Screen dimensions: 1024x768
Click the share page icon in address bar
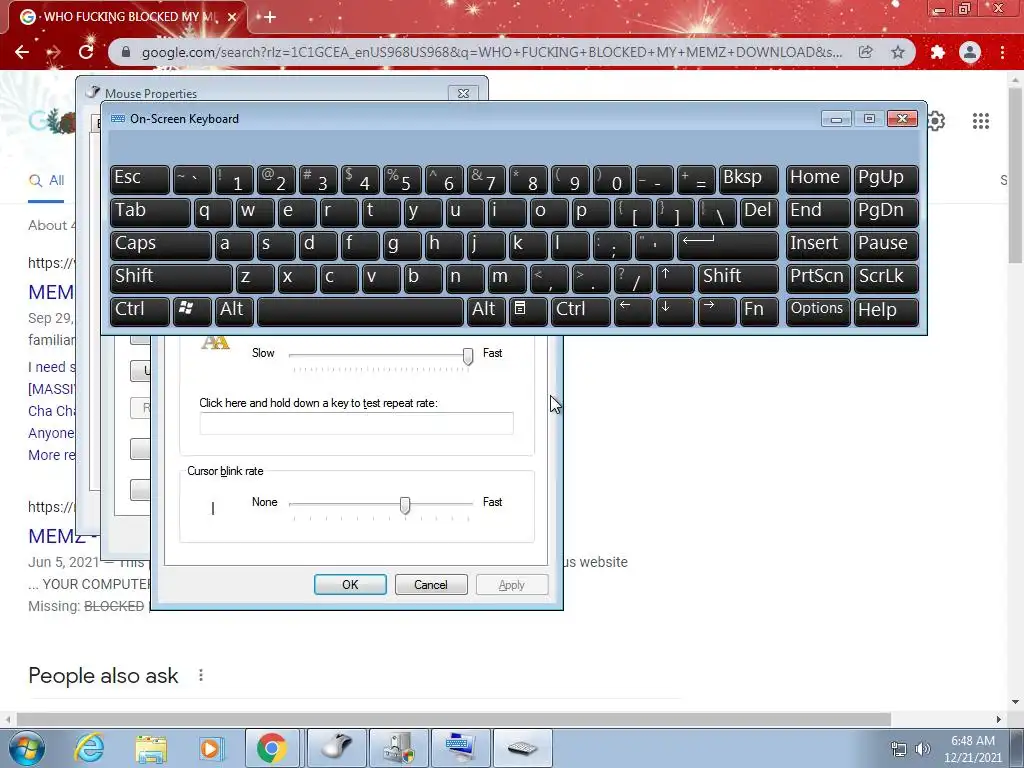[x=866, y=52]
